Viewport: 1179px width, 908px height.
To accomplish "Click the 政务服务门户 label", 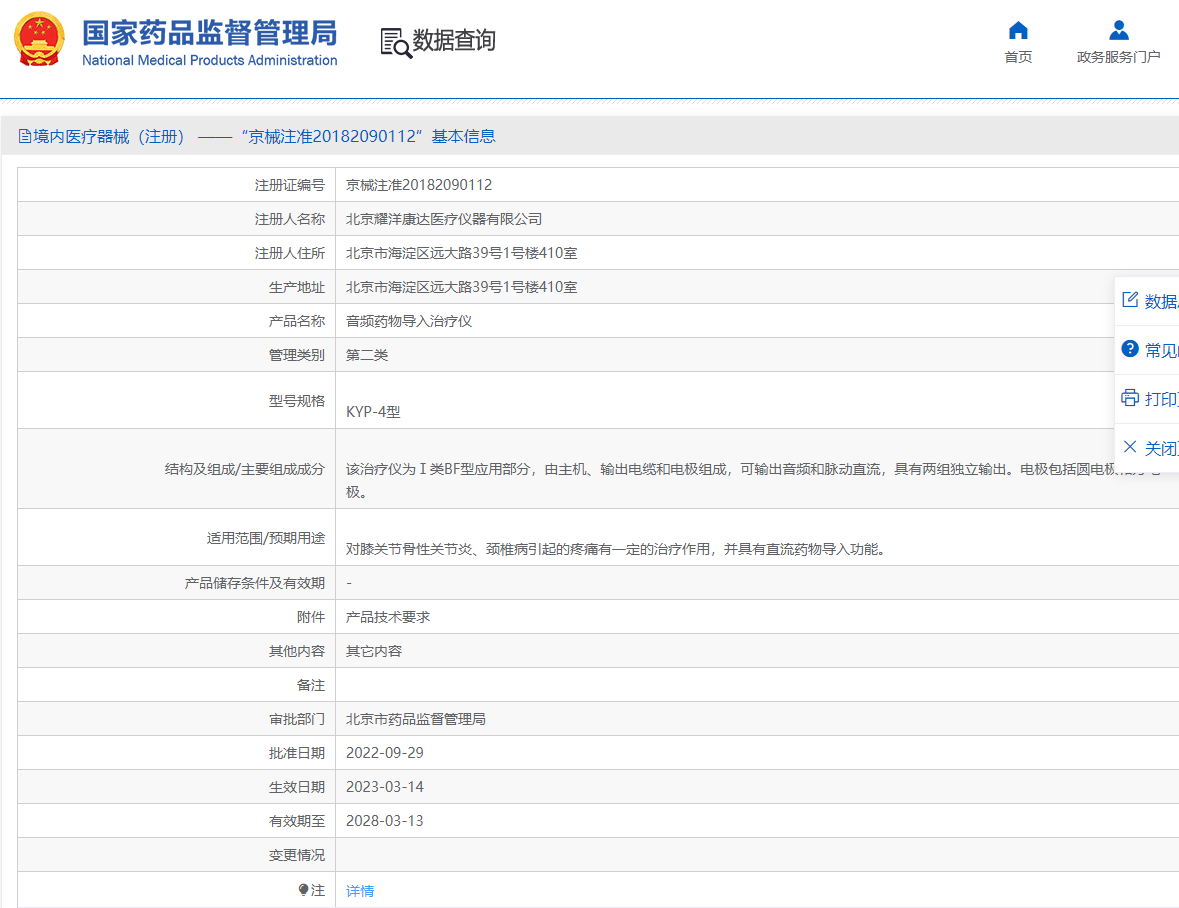I will 1119,57.
